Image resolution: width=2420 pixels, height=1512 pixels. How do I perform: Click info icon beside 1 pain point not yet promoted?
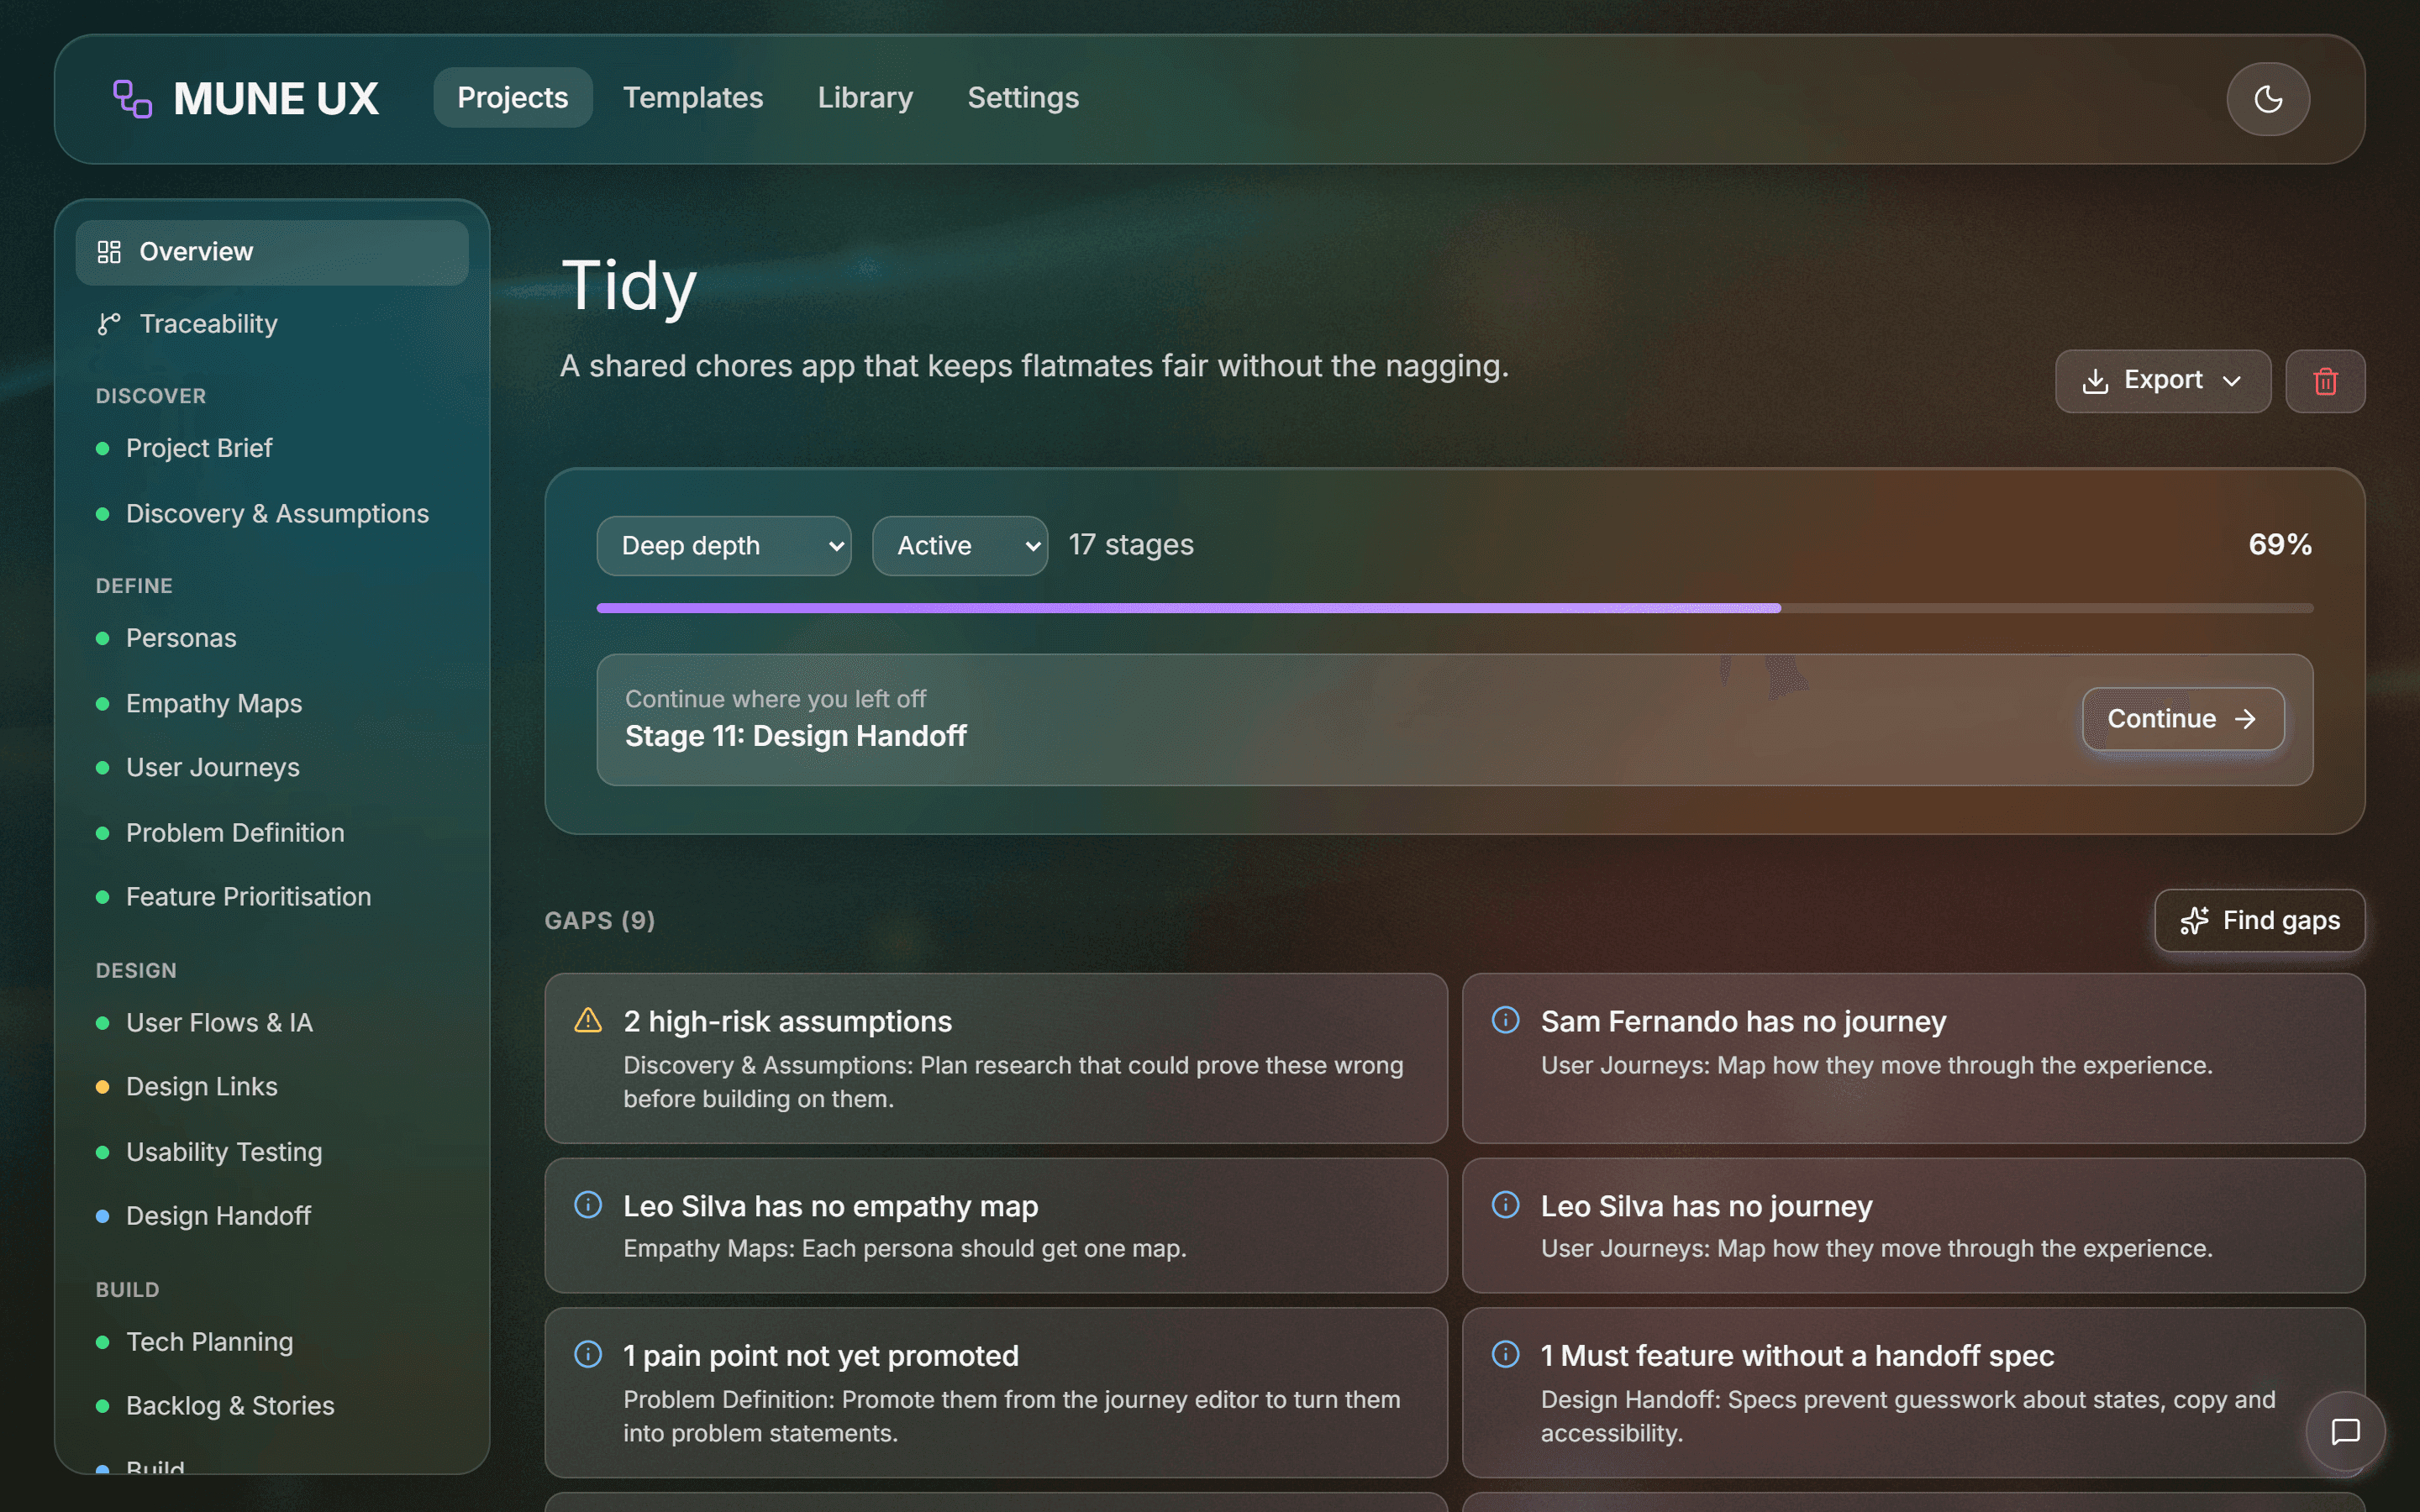(x=588, y=1354)
